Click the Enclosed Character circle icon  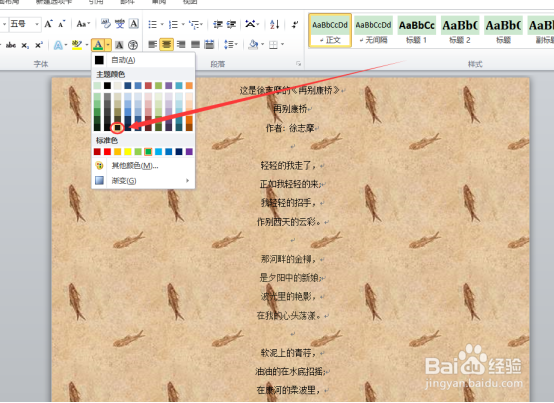click(133, 45)
